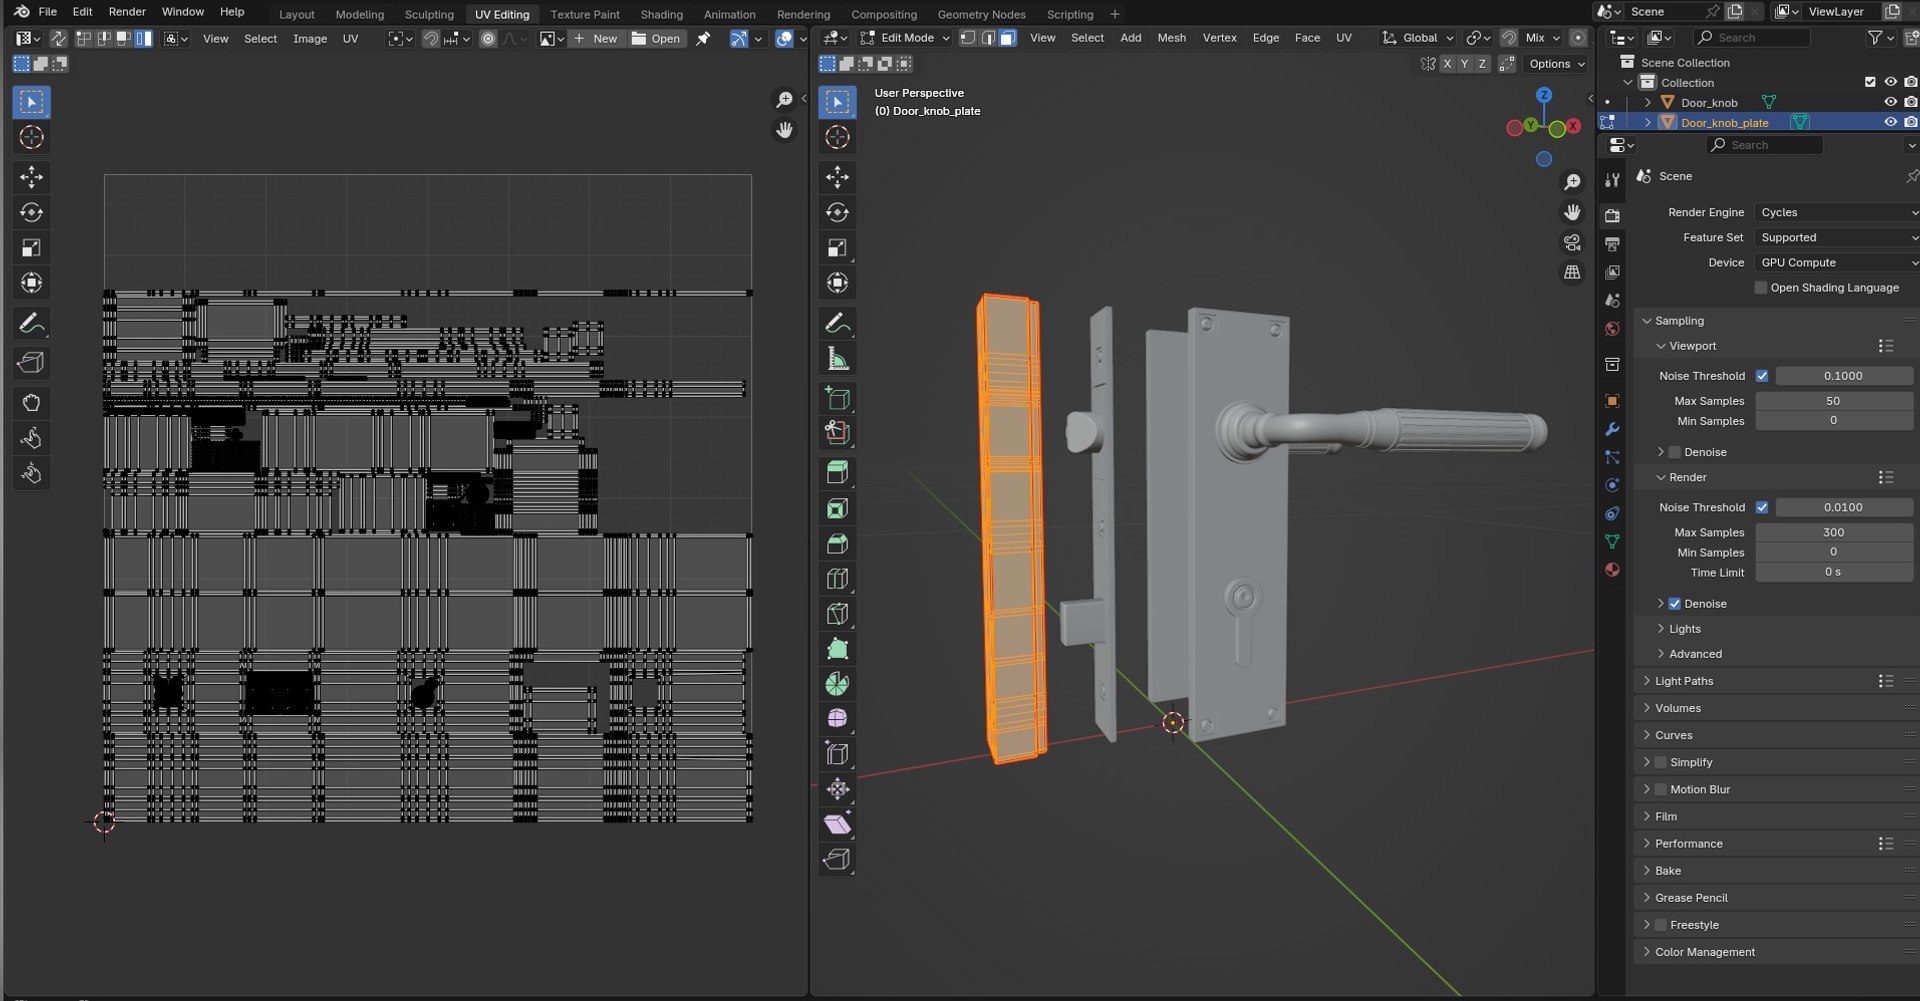The width and height of the screenshot is (1920, 1001).
Task: Enable Simplify checkbox
Action: [1661, 763]
